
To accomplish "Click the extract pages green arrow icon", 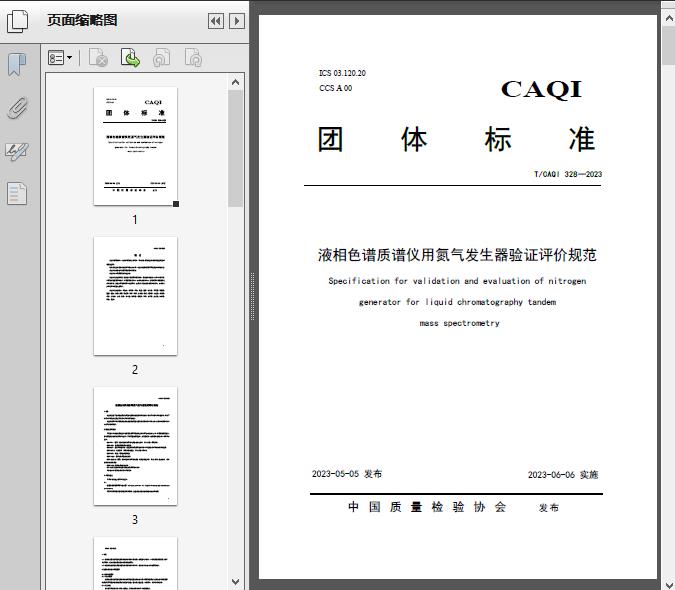I will [x=130, y=58].
